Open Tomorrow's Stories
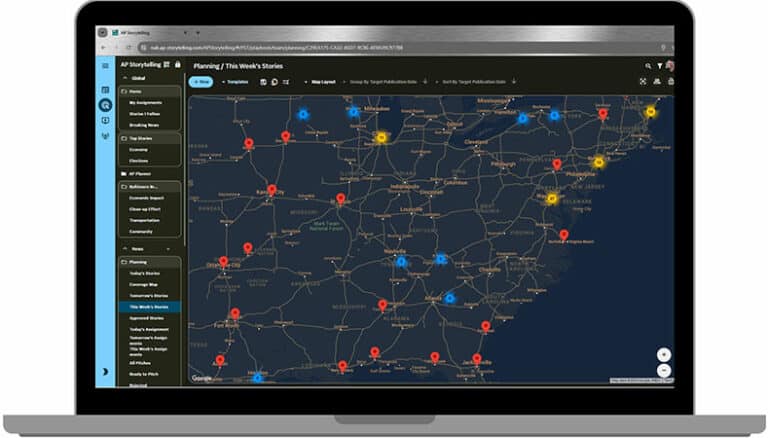The height and width of the screenshot is (438, 768). 148,296
